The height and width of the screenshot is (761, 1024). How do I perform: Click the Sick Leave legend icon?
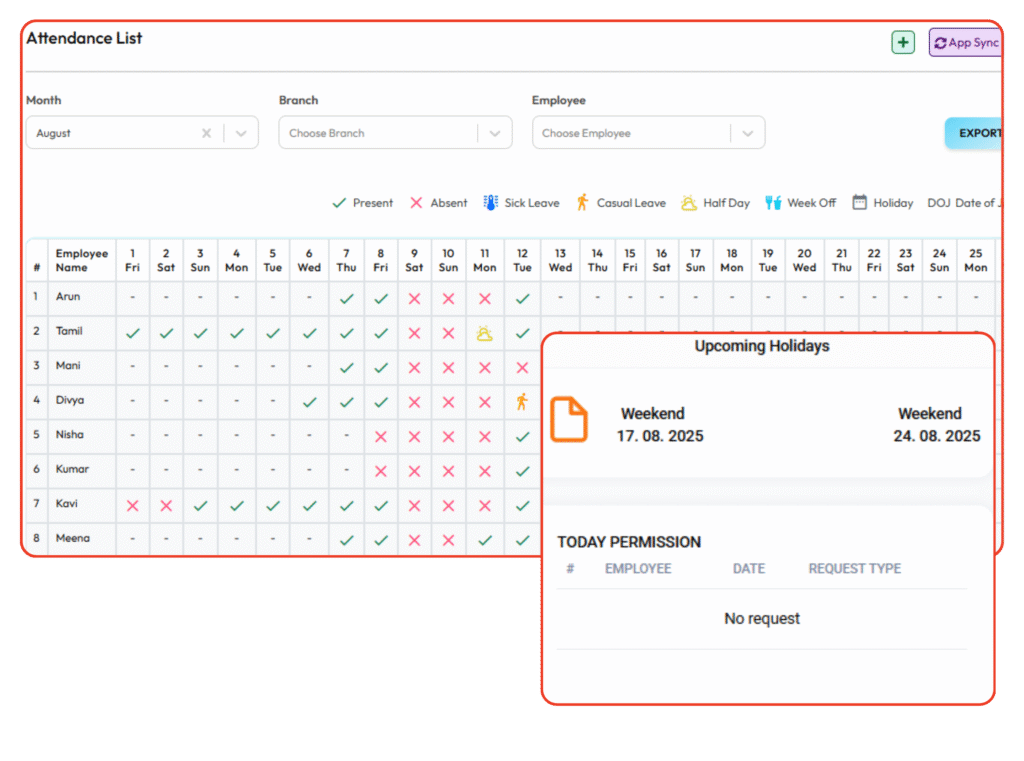[490, 203]
